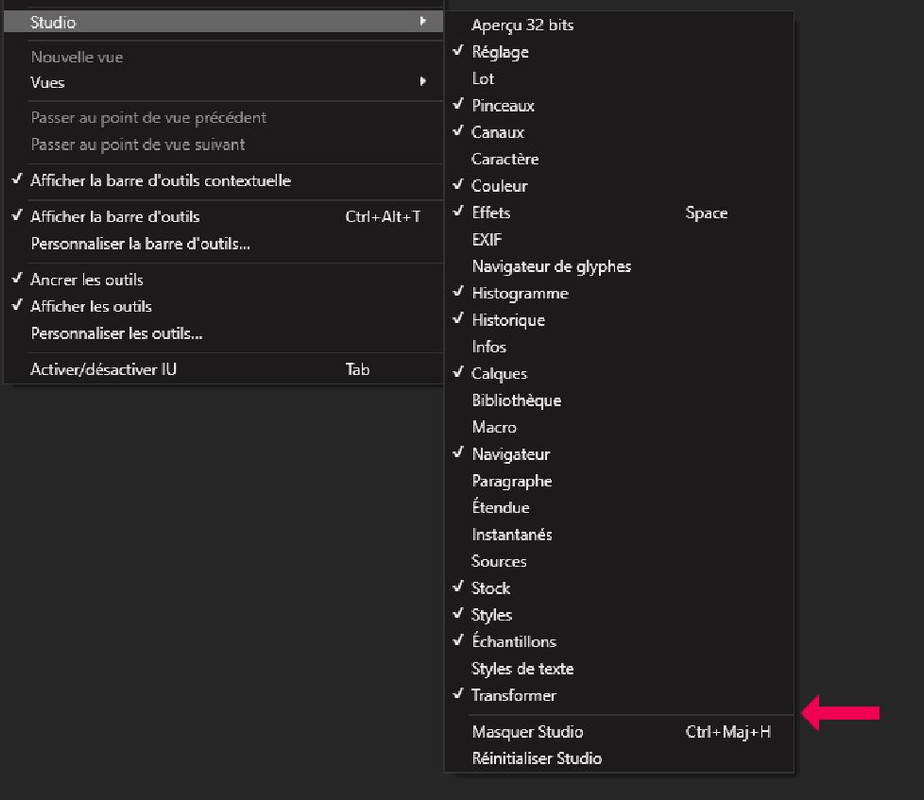Image resolution: width=924 pixels, height=800 pixels.
Task: Show the Styles de texte panel
Action: 619,669
